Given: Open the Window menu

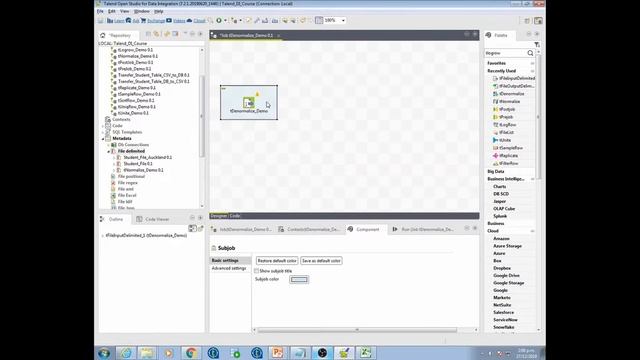Looking at the screenshot, I should 142,11.
